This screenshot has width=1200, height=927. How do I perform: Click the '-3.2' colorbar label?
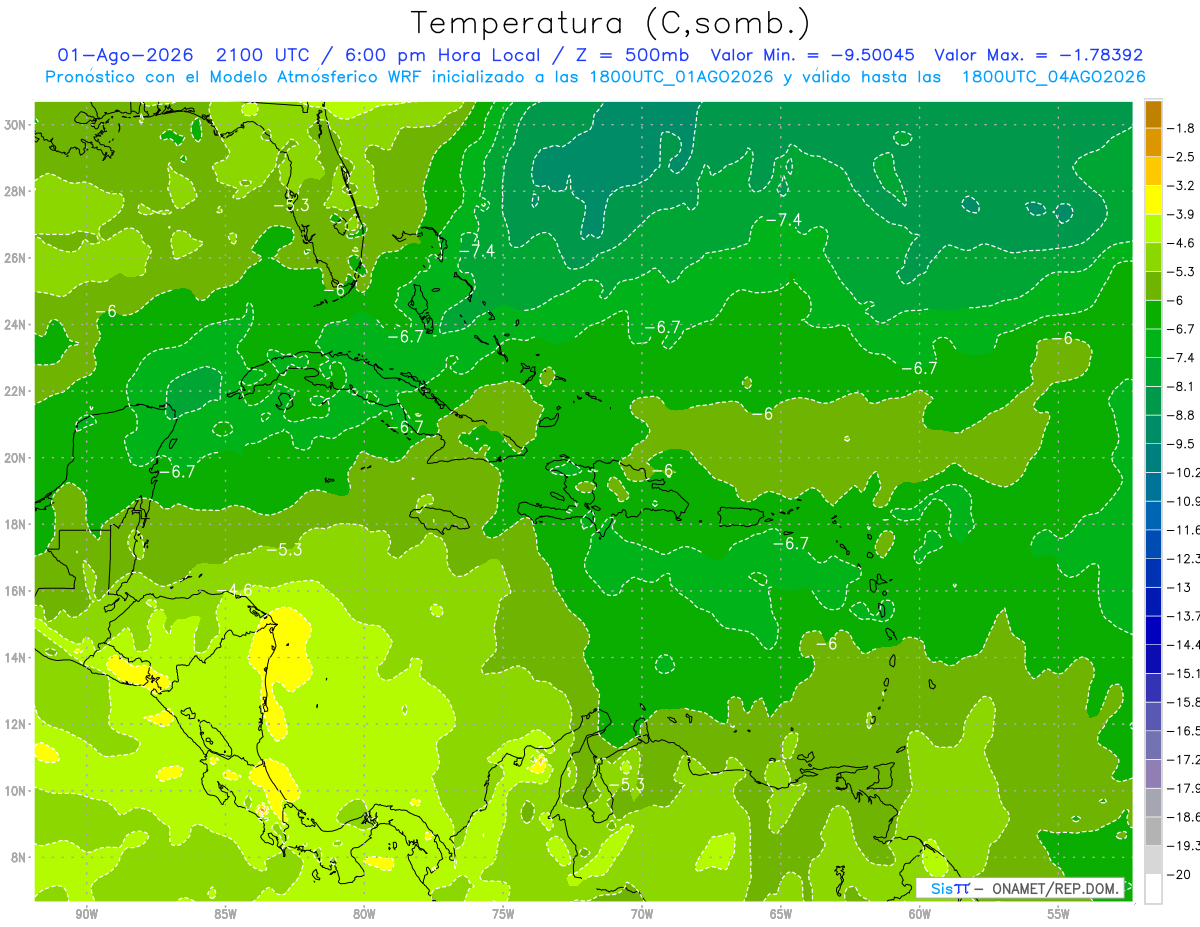pyautogui.click(x=1181, y=186)
